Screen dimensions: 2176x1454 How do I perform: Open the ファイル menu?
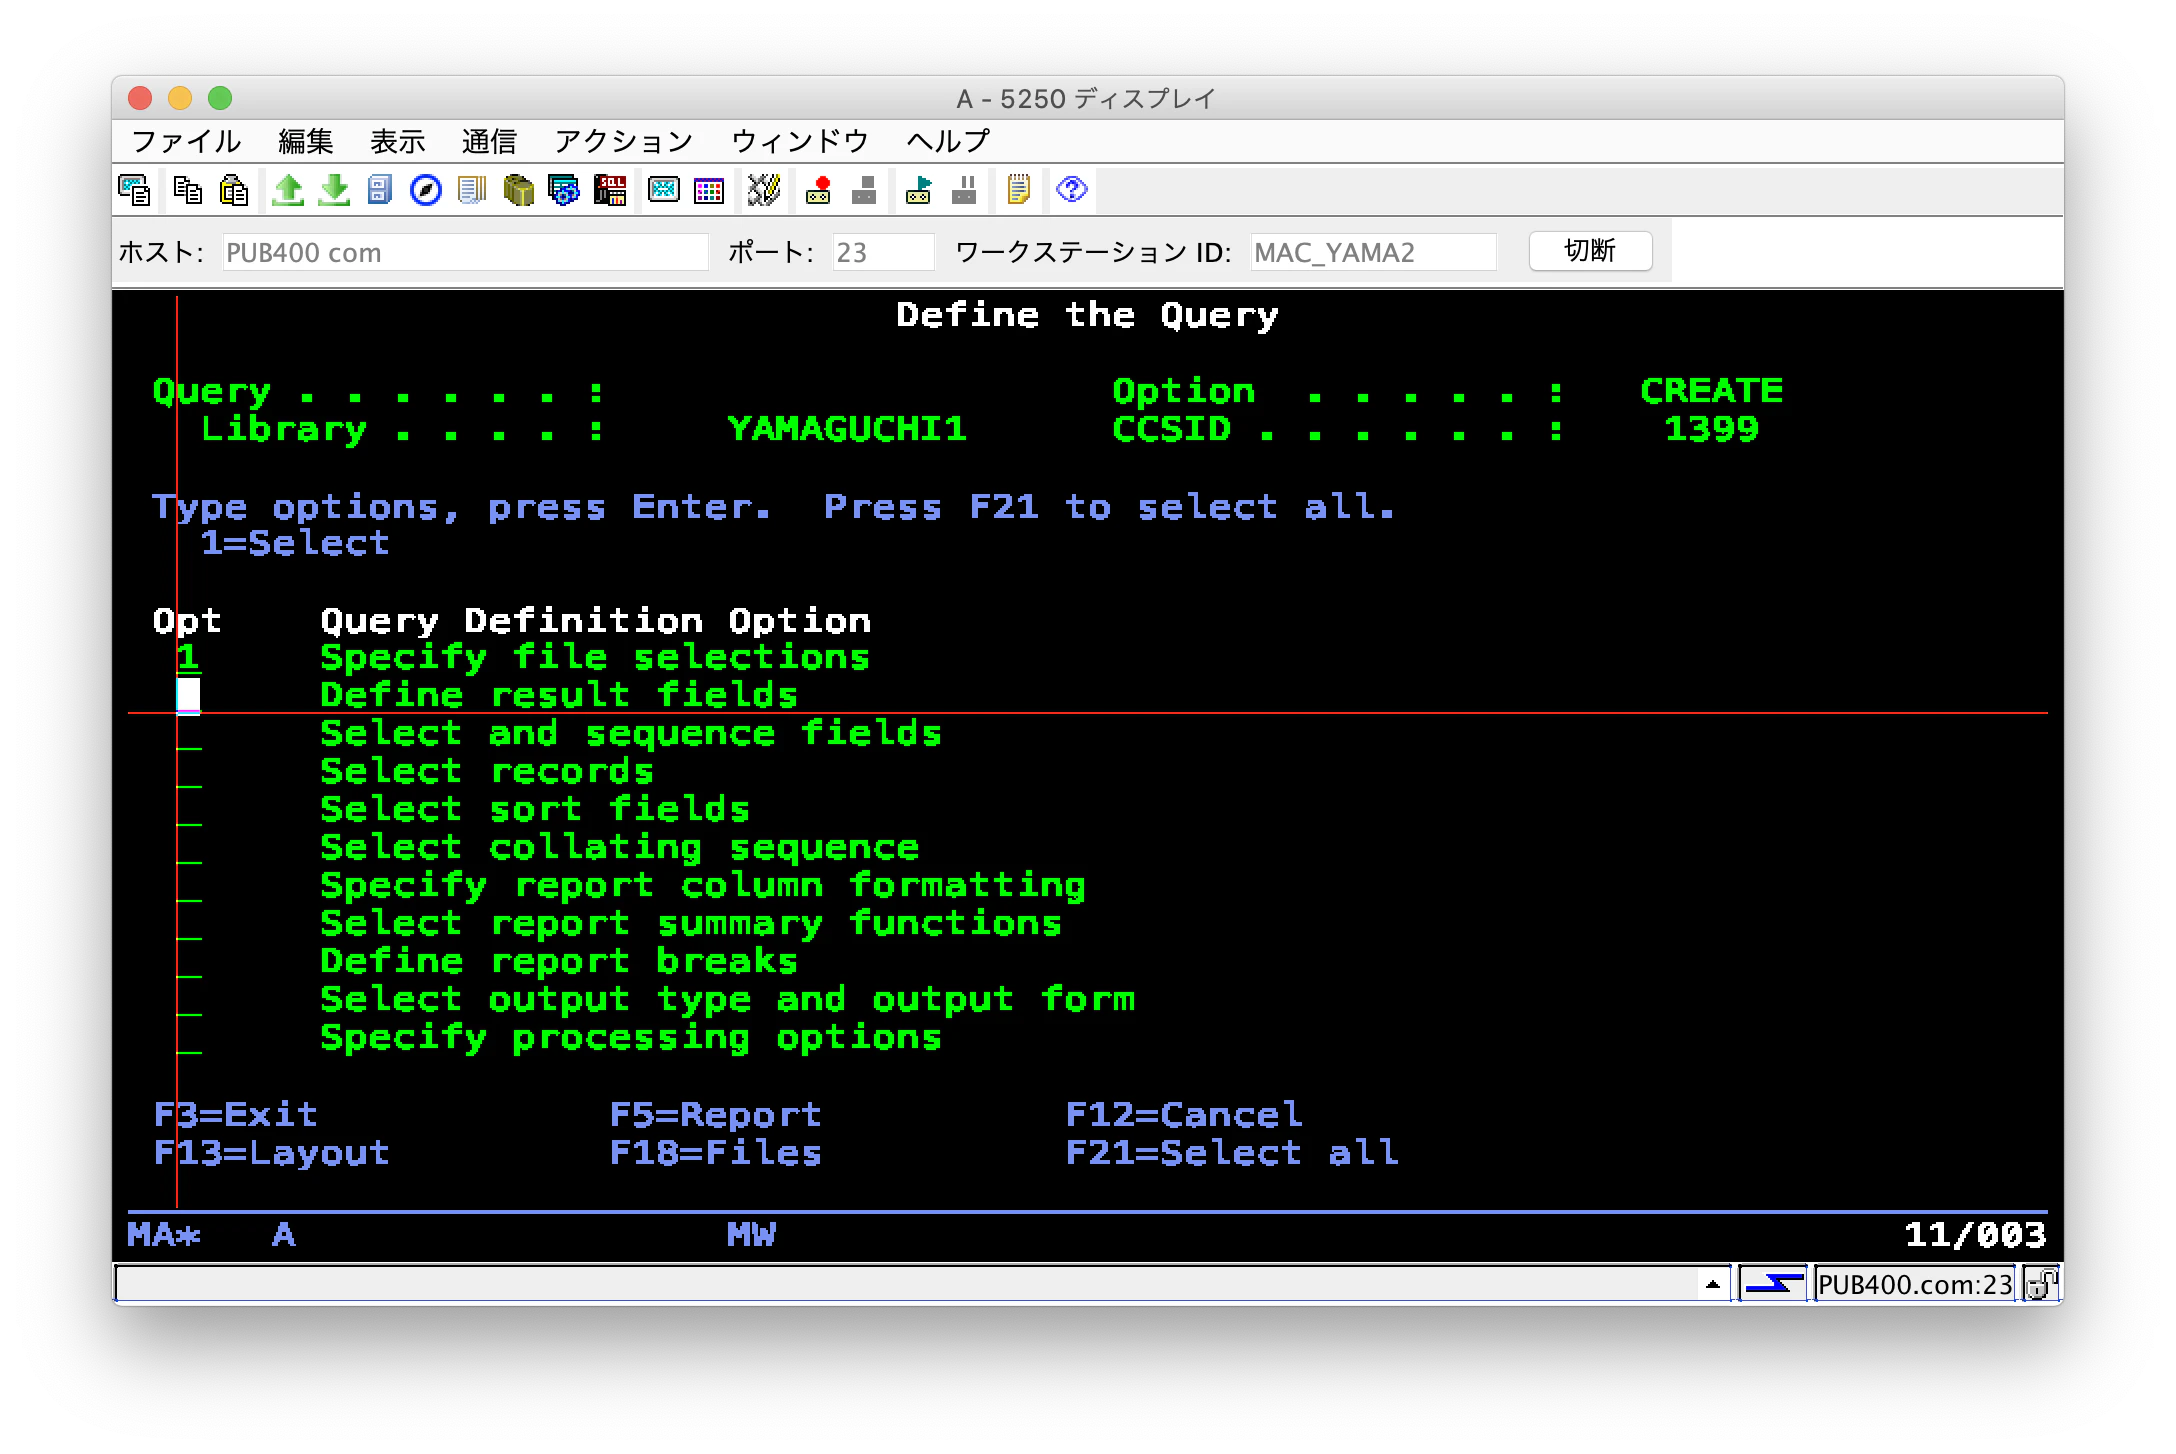point(187,141)
